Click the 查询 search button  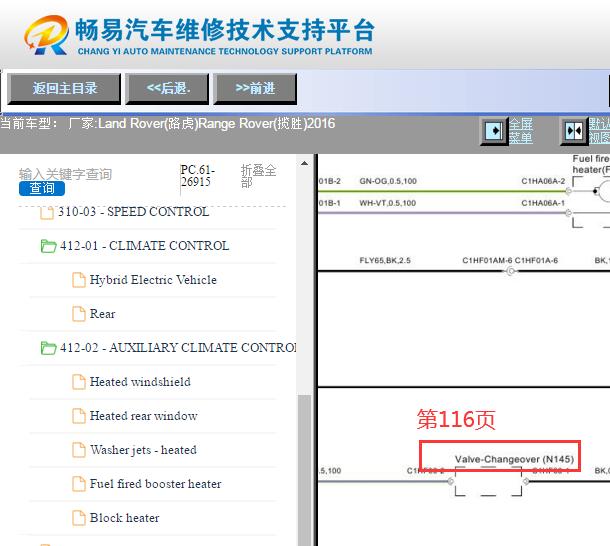(x=42, y=188)
